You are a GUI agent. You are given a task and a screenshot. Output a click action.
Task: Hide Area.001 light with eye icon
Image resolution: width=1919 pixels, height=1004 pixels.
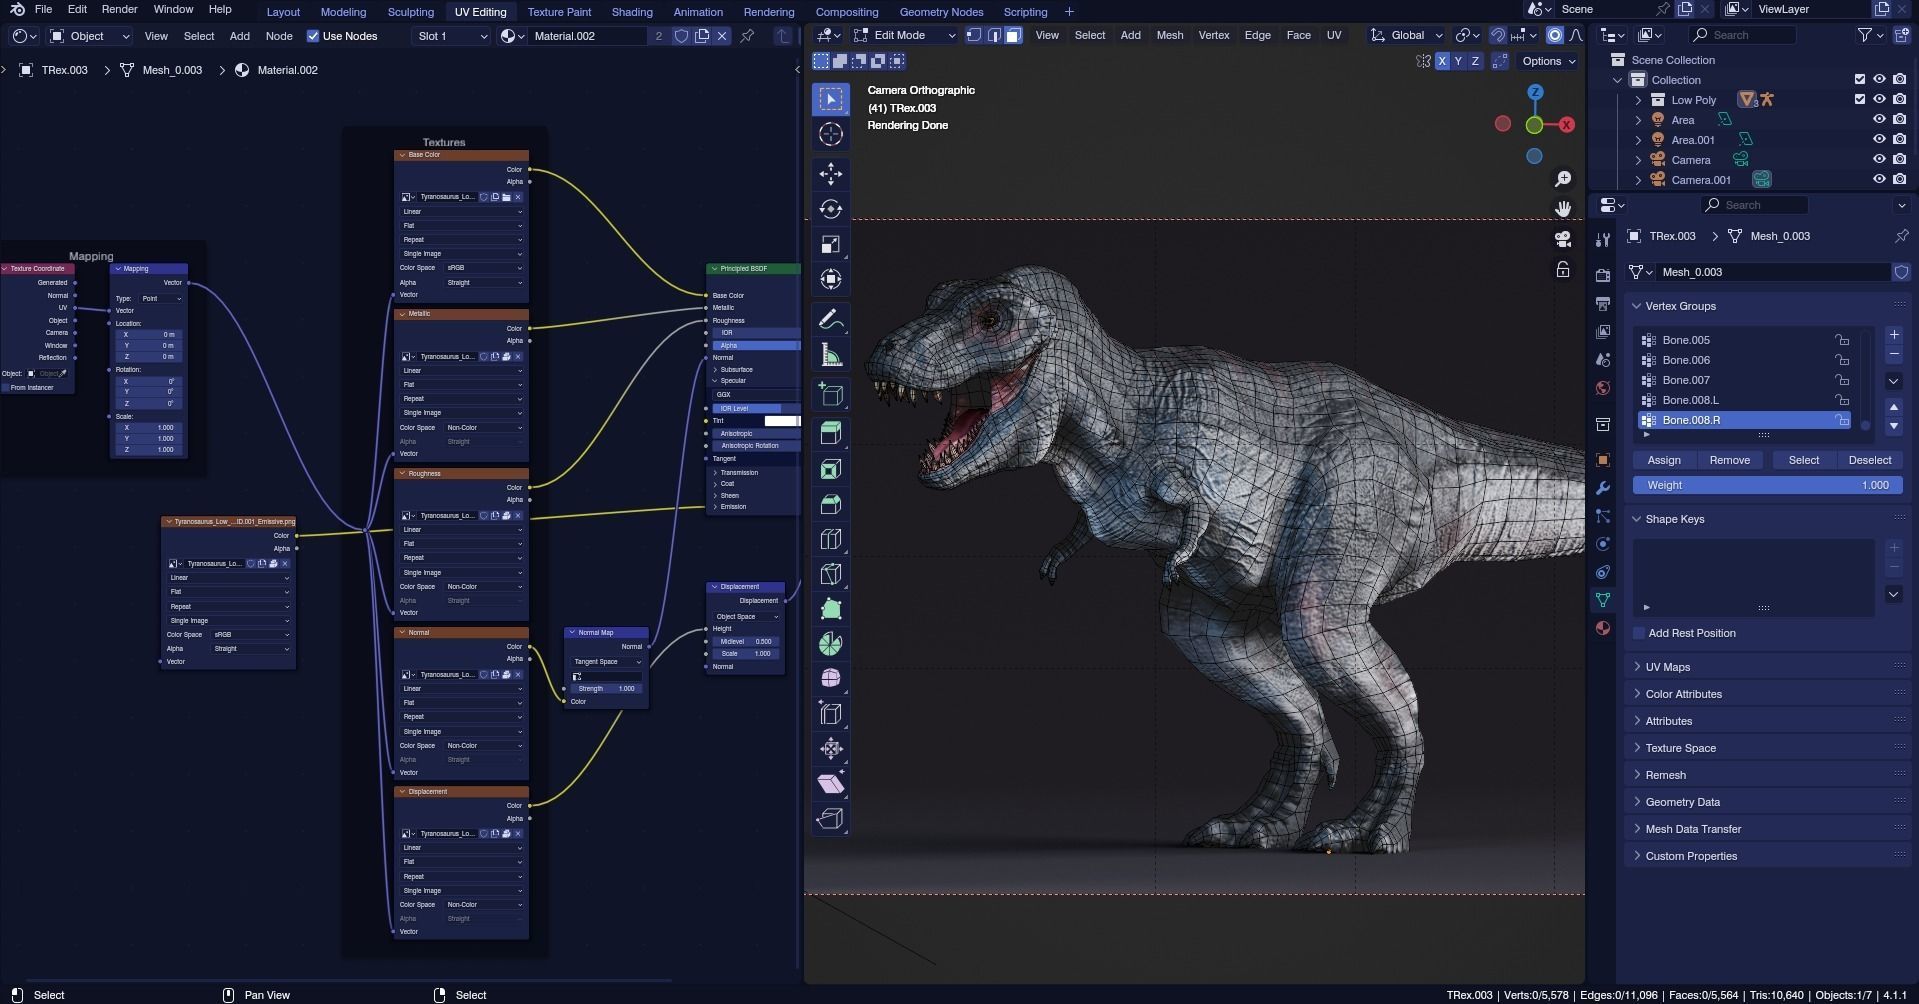tap(1879, 140)
